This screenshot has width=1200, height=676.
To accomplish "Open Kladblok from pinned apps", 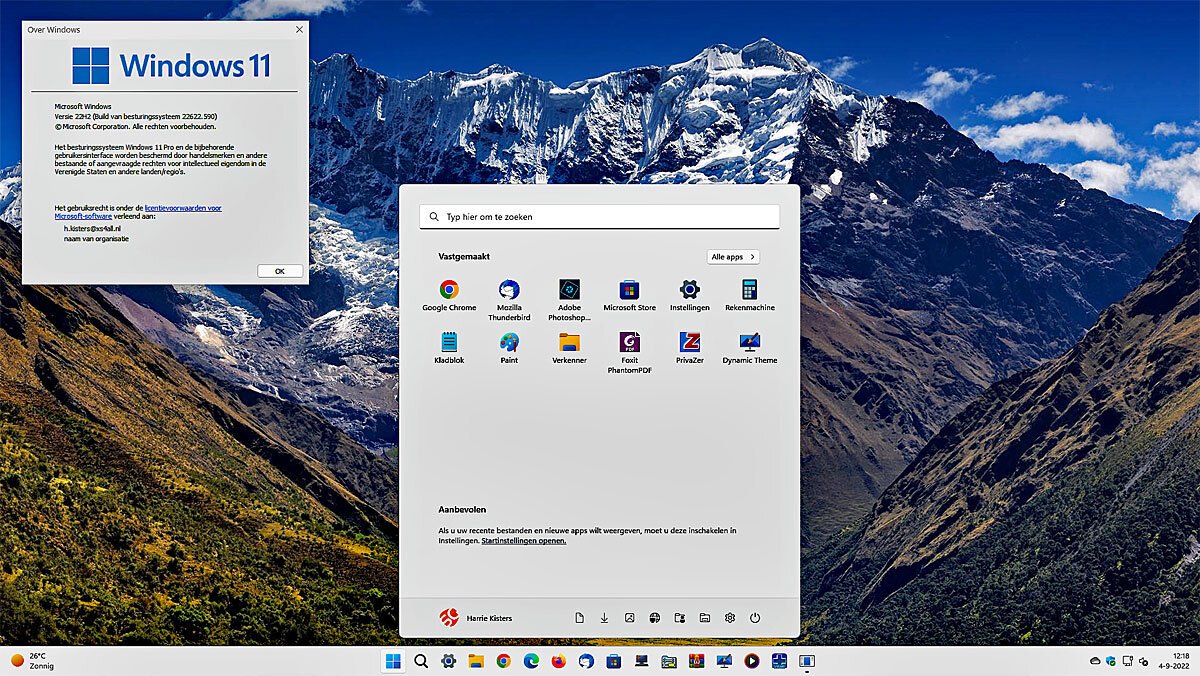I will [449, 348].
